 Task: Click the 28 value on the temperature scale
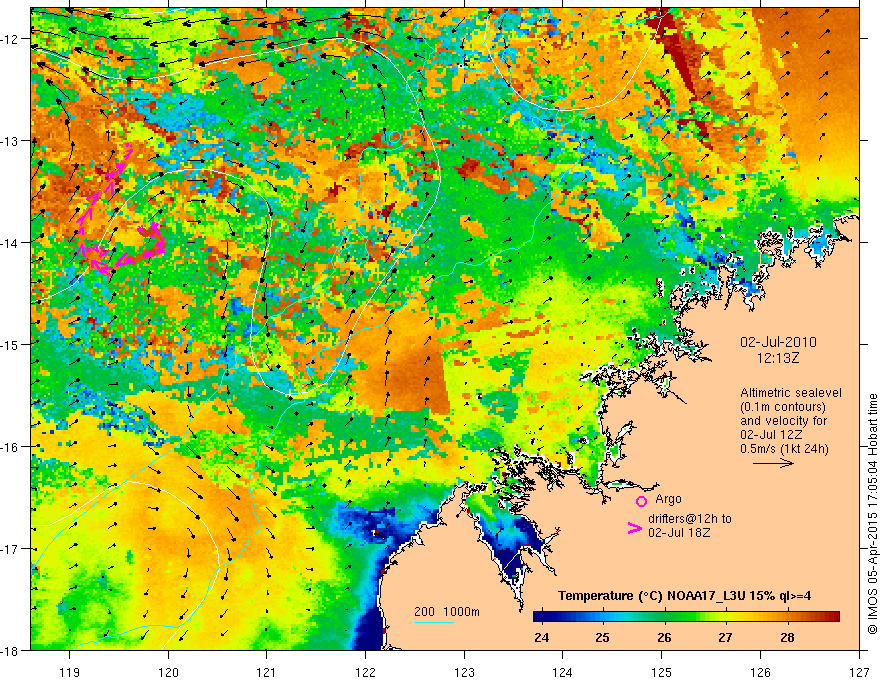pyautogui.click(x=787, y=638)
